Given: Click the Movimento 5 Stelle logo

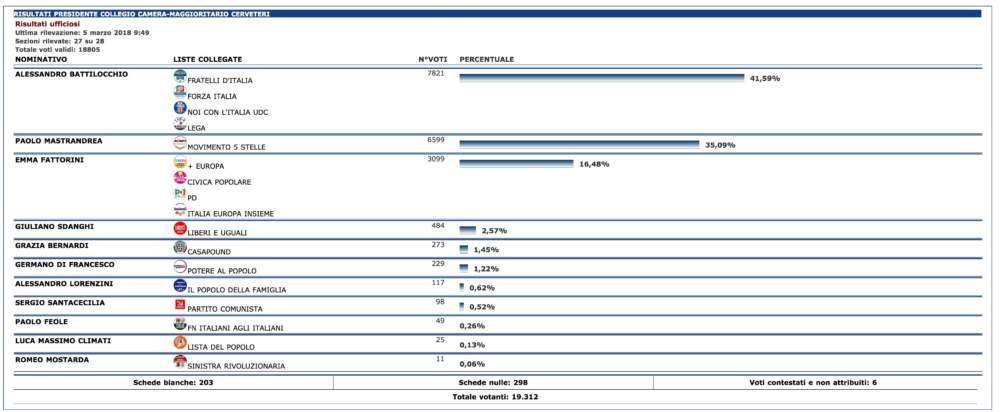Looking at the screenshot, I should tap(180, 144).
